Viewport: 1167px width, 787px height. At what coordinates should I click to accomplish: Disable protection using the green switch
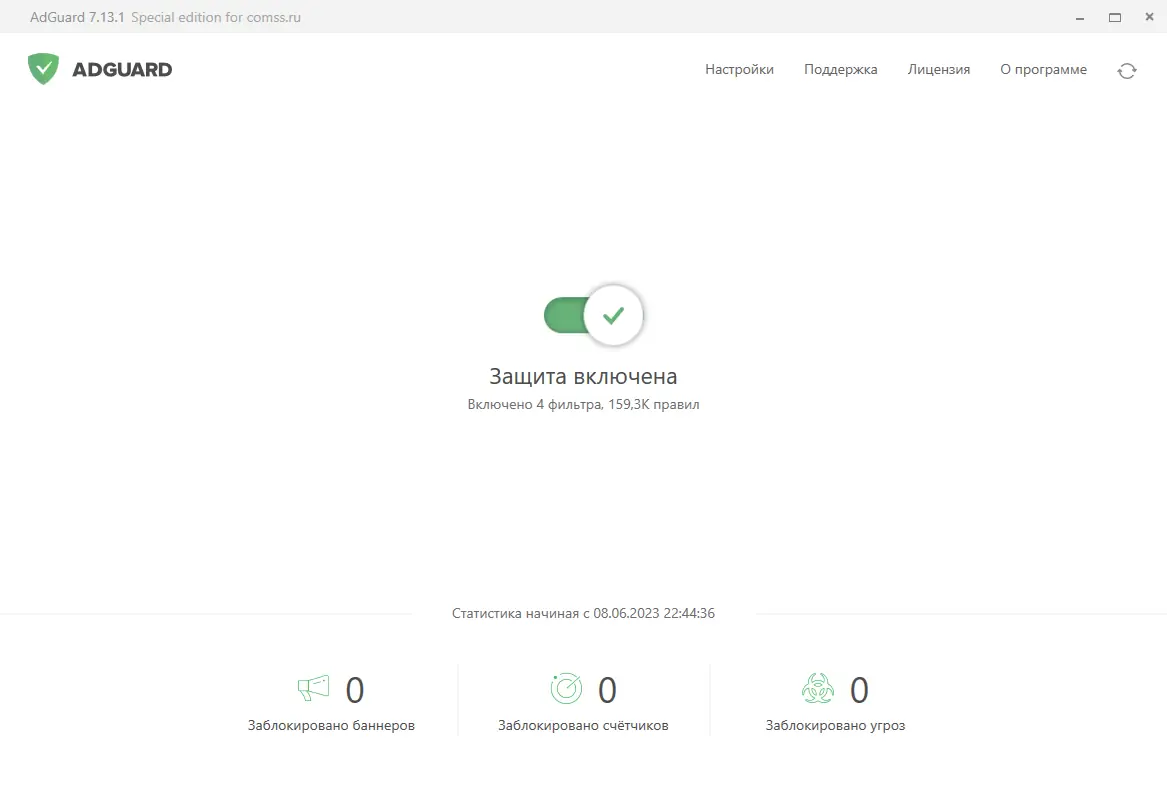click(x=570, y=315)
